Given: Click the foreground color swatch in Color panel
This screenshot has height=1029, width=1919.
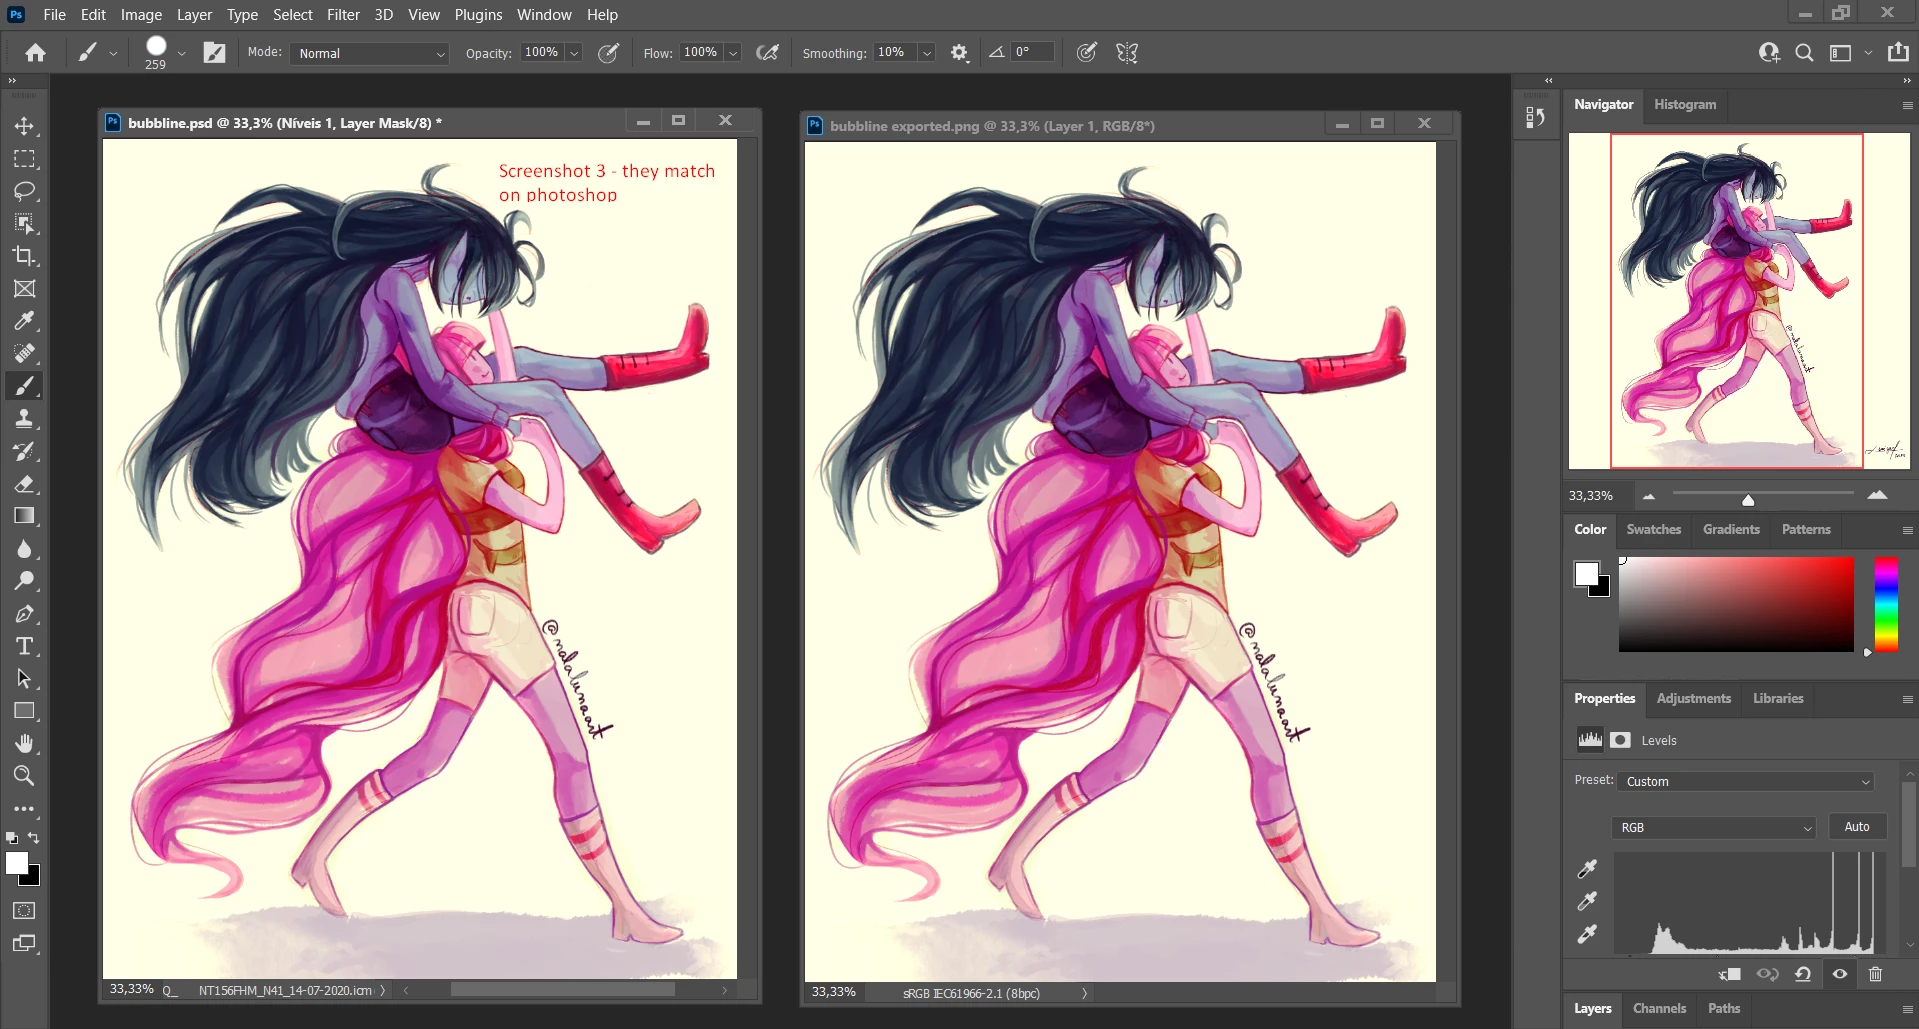Looking at the screenshot, I should point(1587,574).
